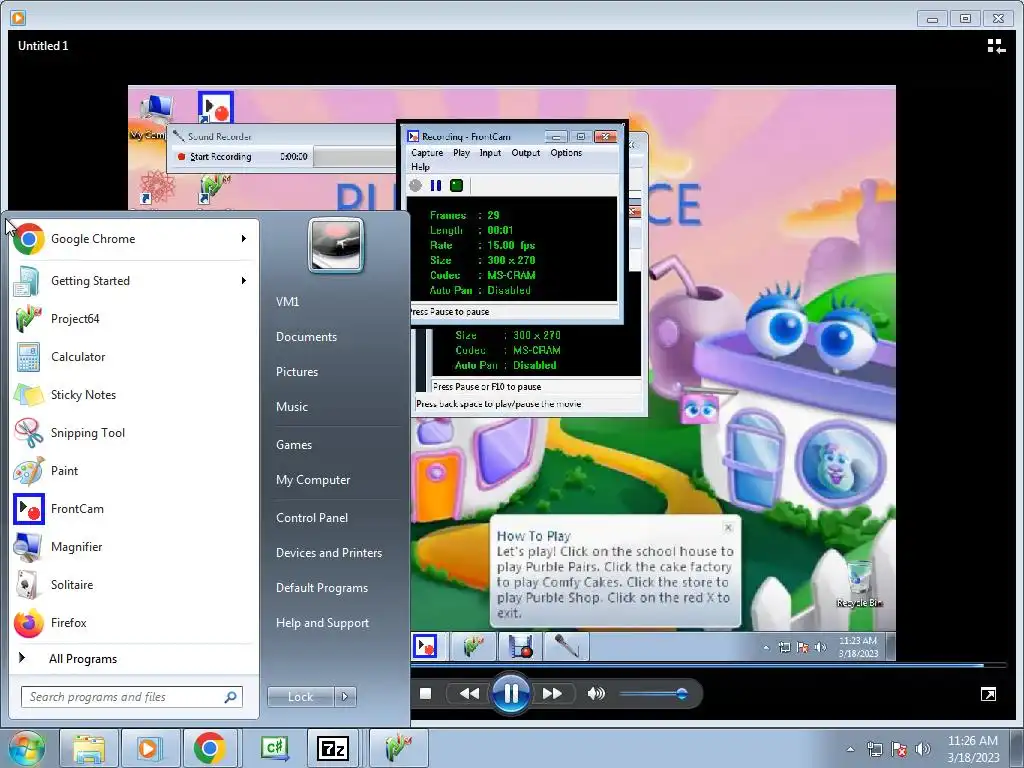This screenshot has height=768, width=1024.
Task: Open Help and Support link
Action: 323,623
